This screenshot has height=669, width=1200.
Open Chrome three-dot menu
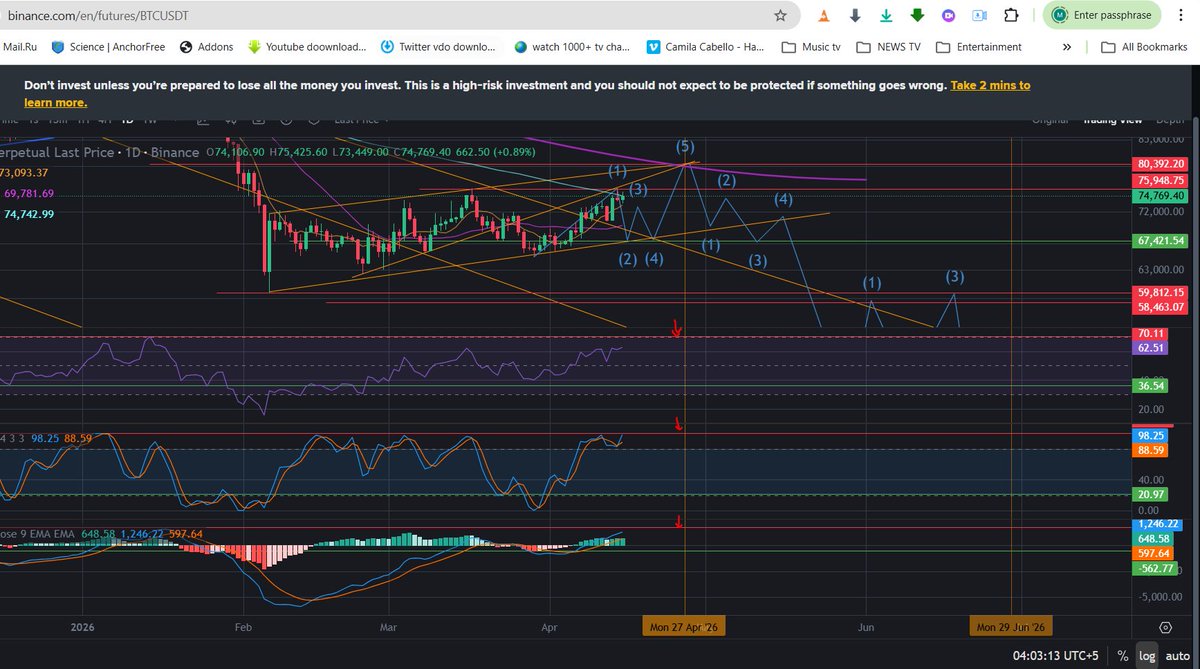pyautogui.click(x=1181, y=16)
